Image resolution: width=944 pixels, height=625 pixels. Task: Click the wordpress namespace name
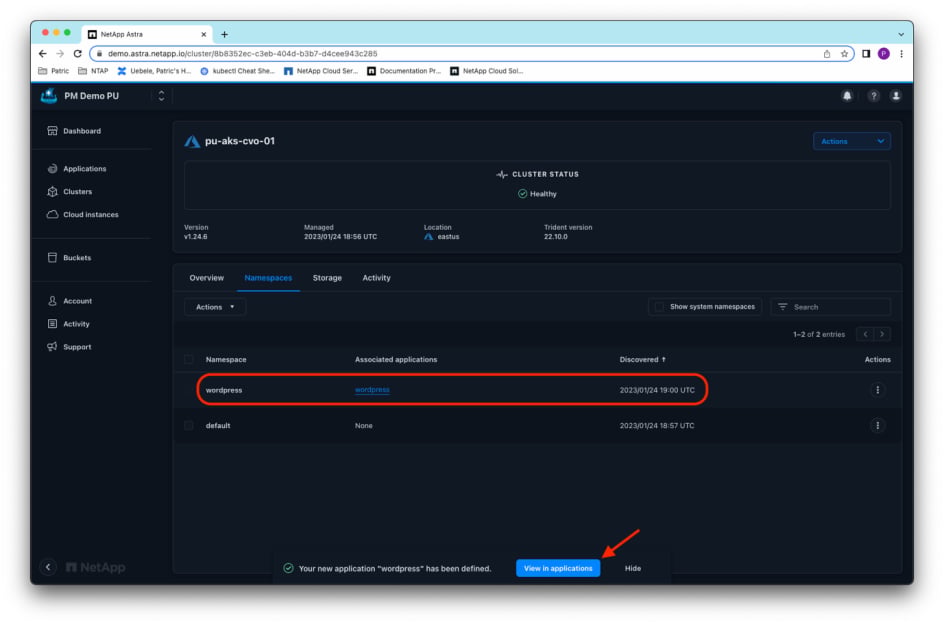pos(224,390)
